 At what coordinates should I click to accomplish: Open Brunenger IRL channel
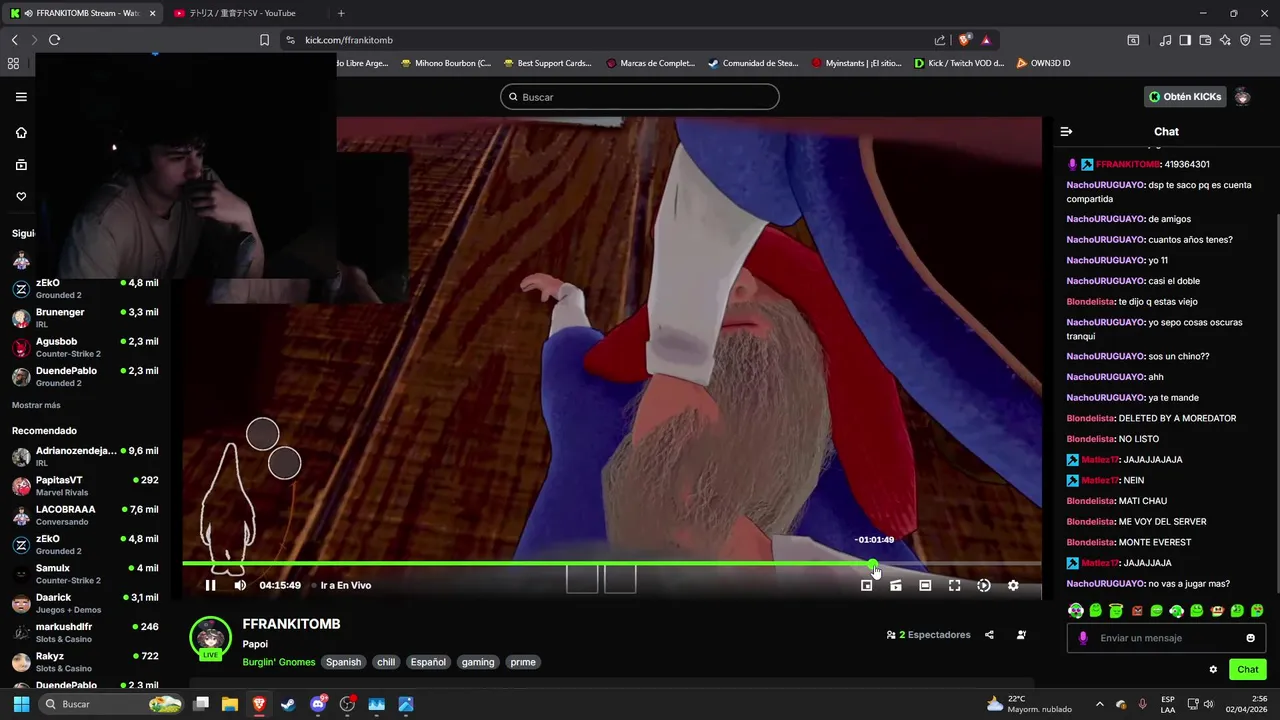point(85,318)
